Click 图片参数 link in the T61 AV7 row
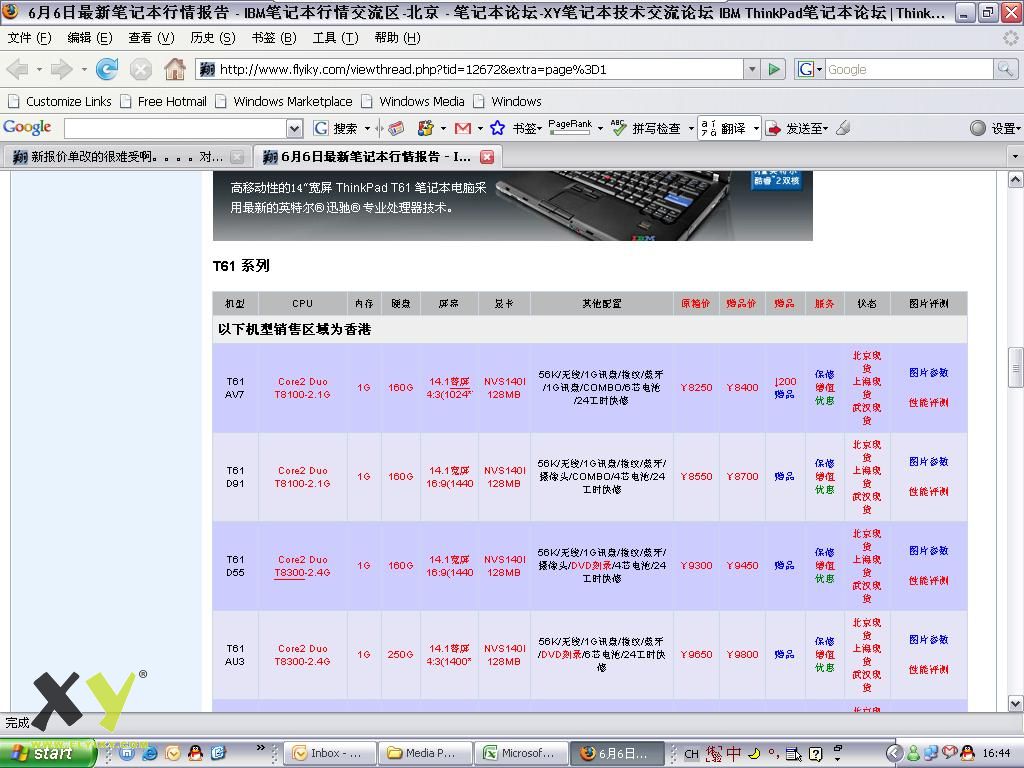 pos(929,372)
